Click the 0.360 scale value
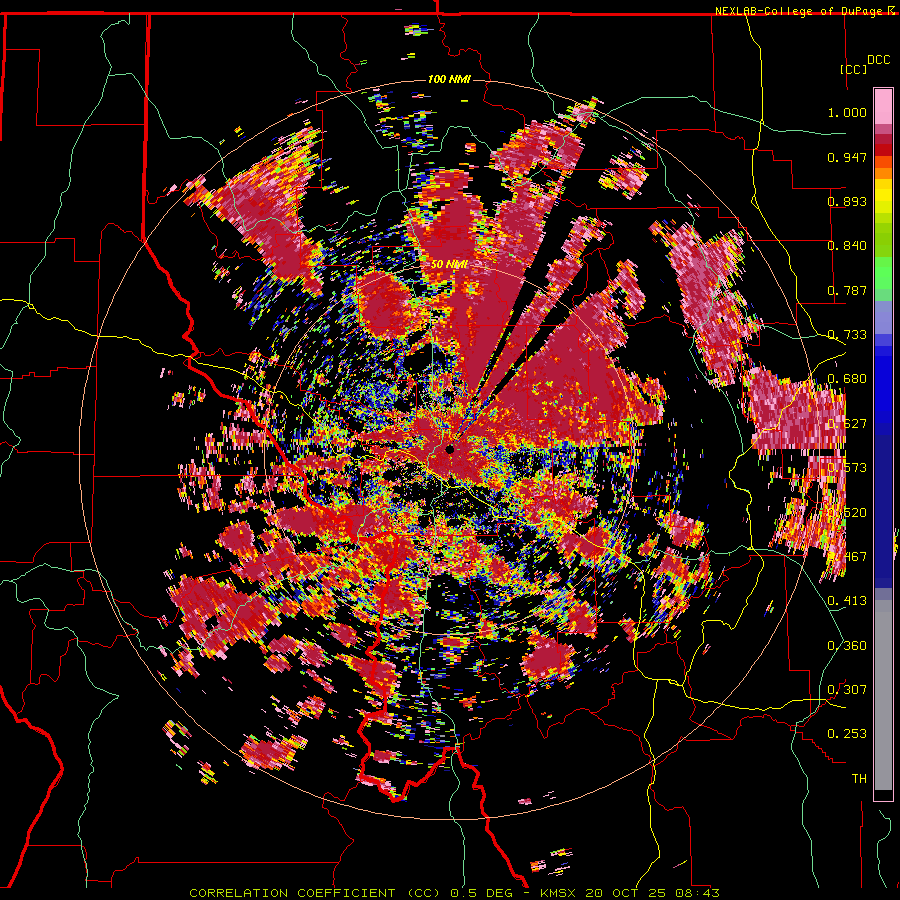Screen dimensions: 900x900 coord(847,645)
